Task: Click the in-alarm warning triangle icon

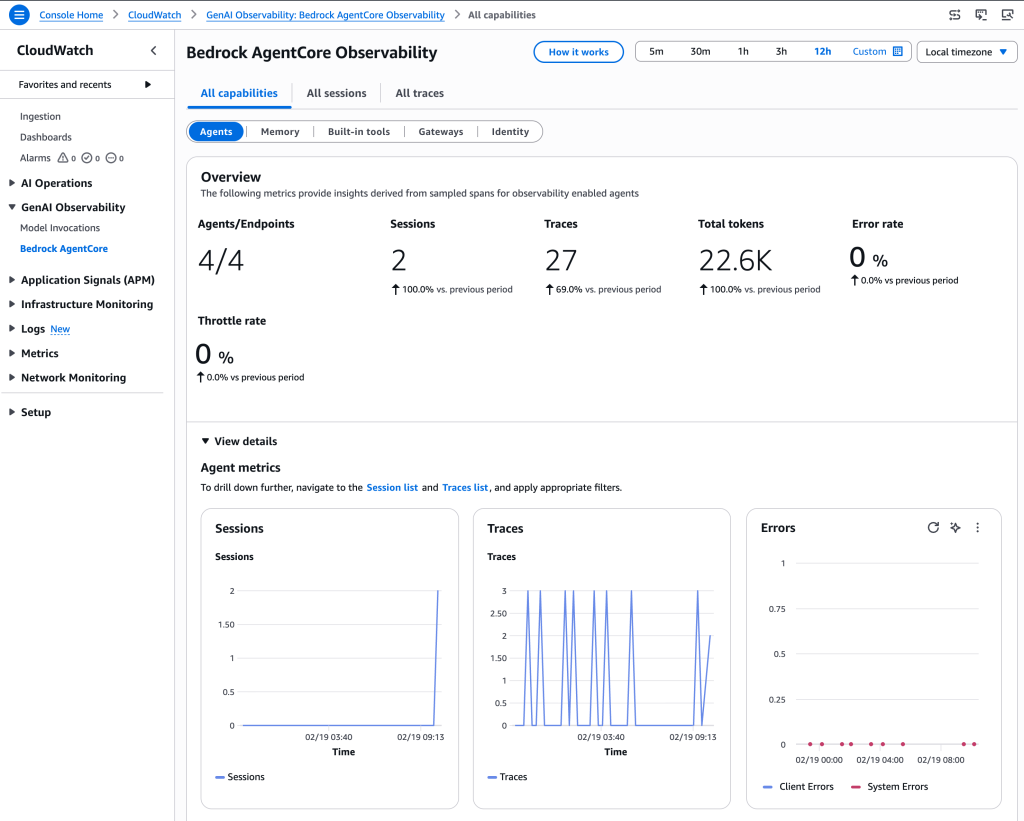Action: pos(63,158)
